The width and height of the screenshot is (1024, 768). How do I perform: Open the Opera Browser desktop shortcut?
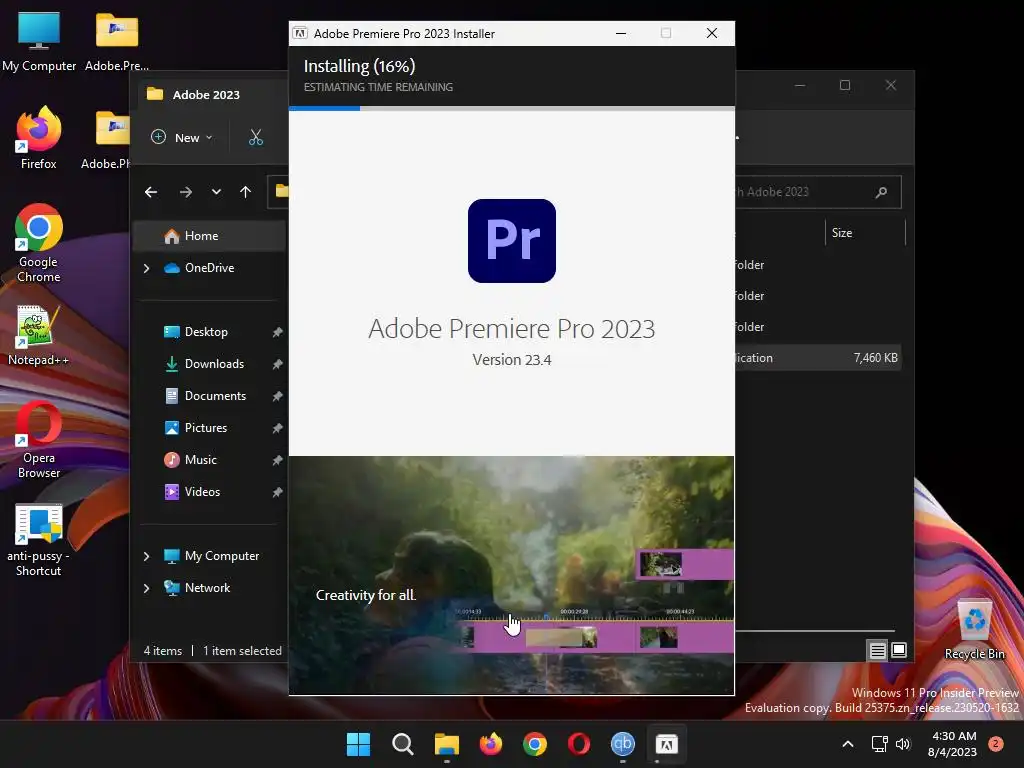point(39,440)
